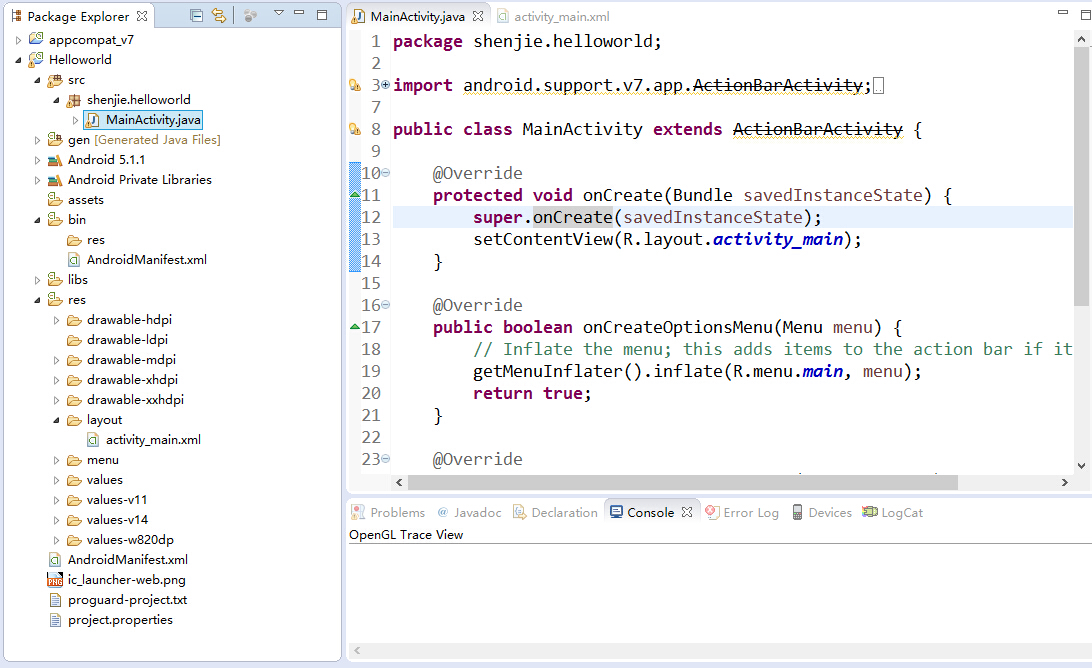
Task: Expand the gen generated files folder
Action: (x=38, y=141)
